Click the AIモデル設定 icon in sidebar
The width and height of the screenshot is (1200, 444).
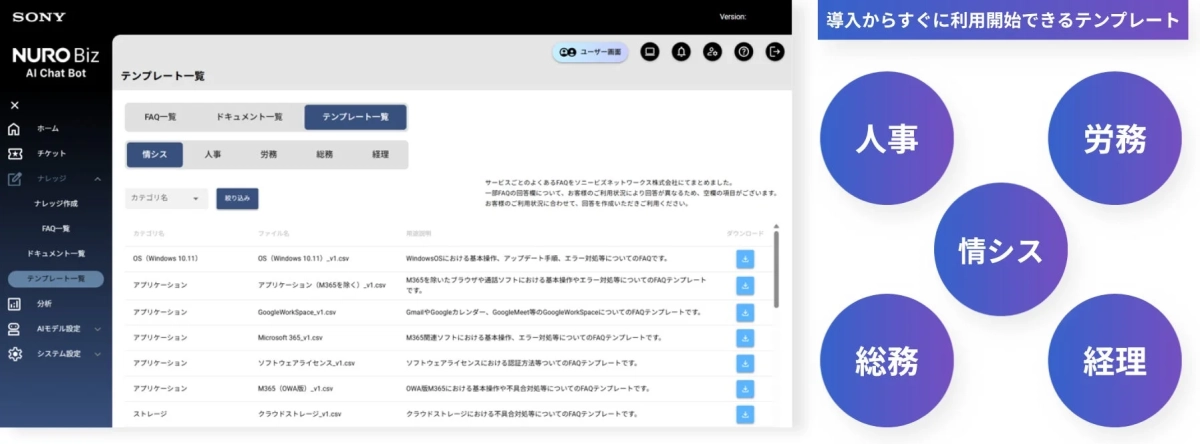(x=14, y=328)
